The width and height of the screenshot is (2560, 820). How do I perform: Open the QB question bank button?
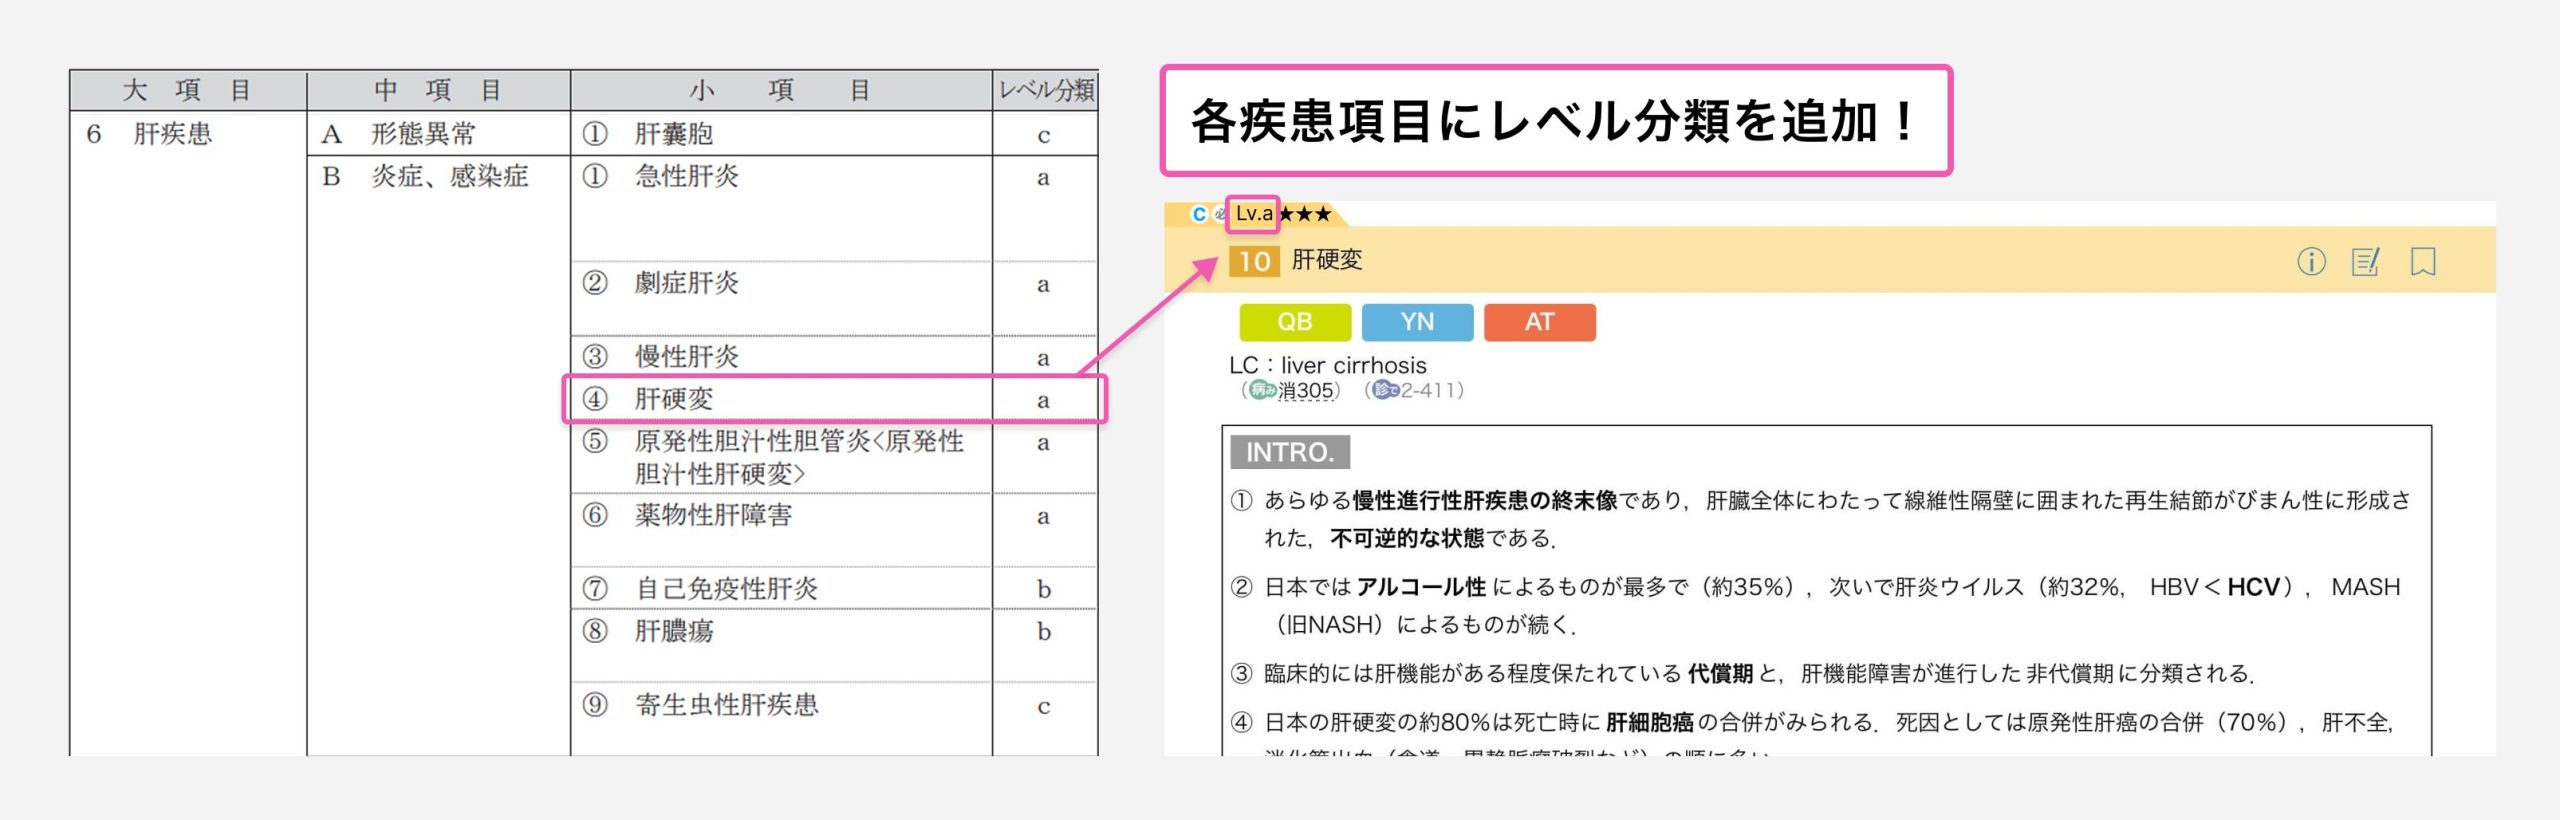click(1294, 322)
